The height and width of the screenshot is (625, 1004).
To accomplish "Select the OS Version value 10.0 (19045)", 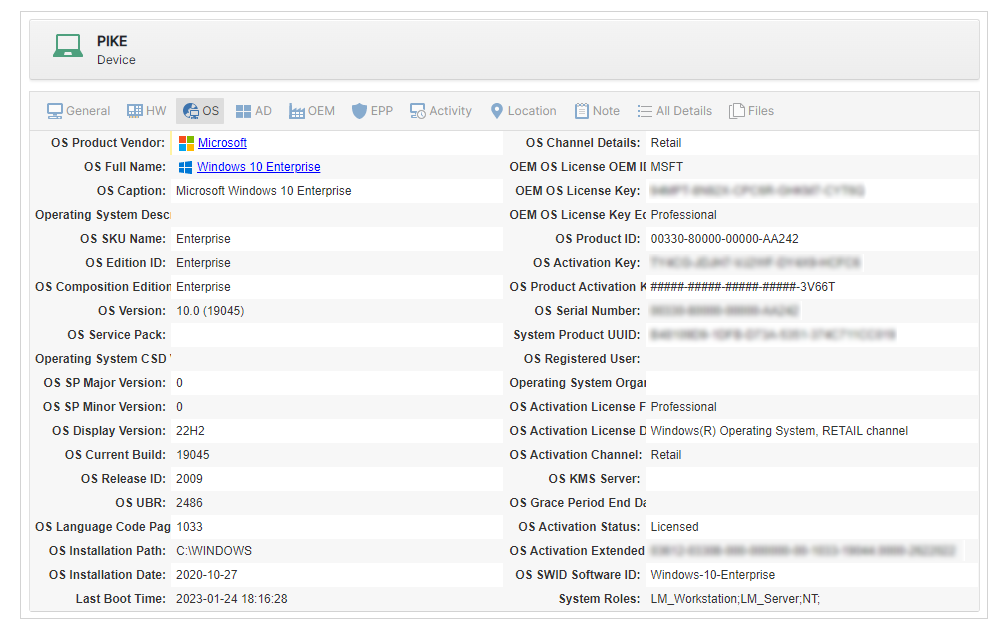I will click(x=210, y=311).
